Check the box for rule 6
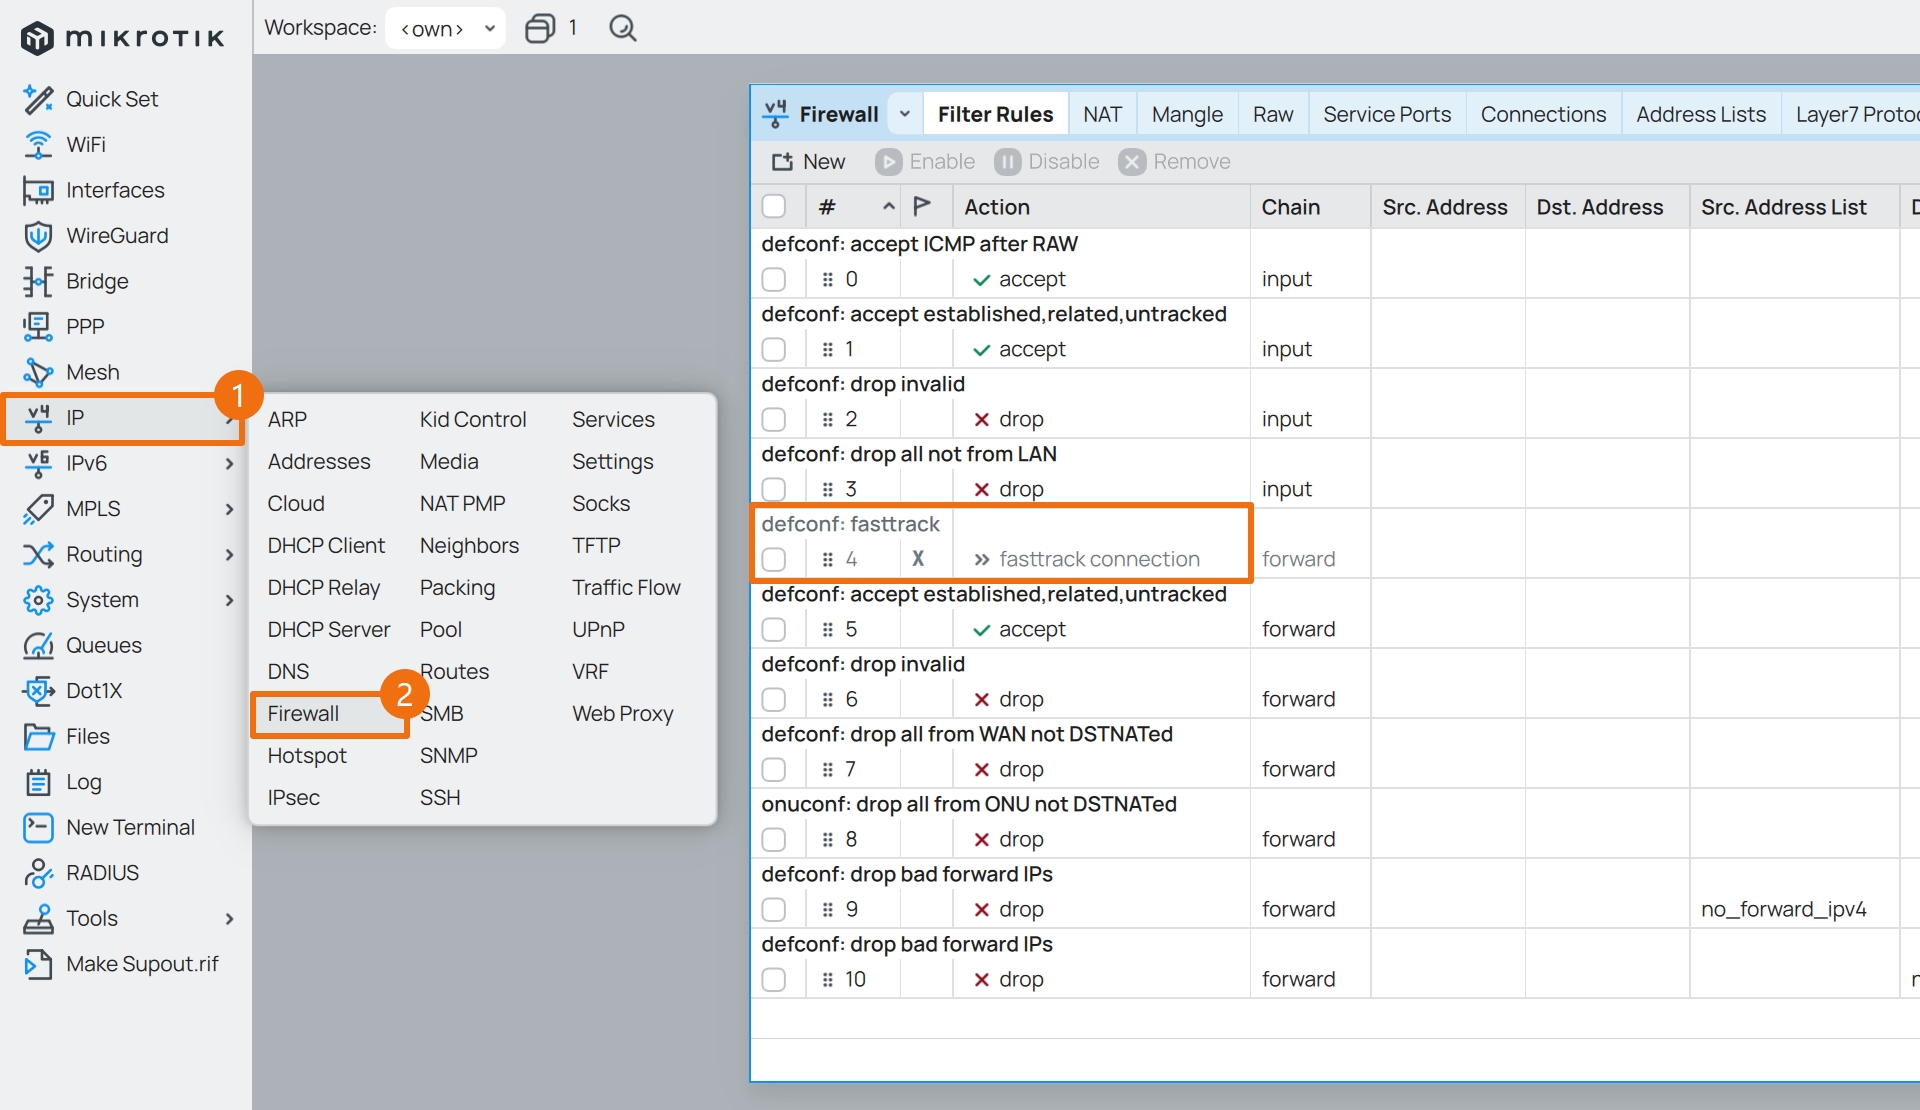Image resolution: width=1920 pixels, height=1110 pixels. tap(774, 699)
